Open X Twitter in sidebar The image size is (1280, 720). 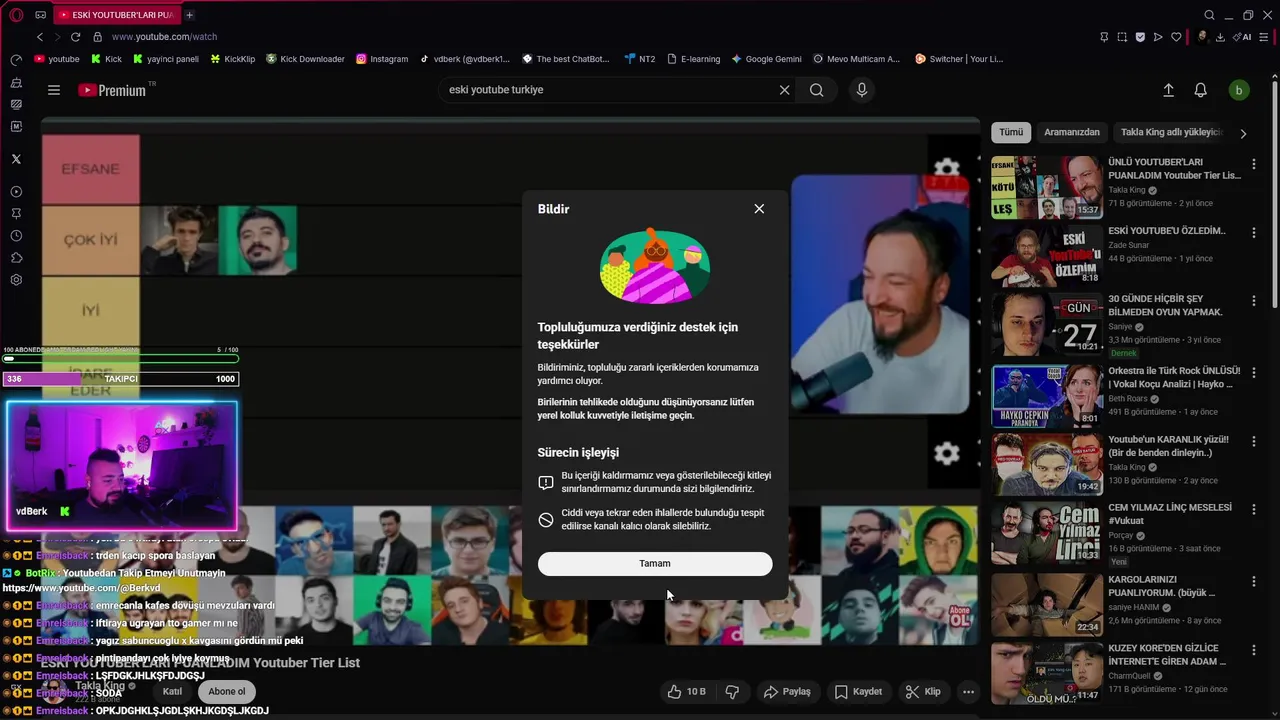16,159
